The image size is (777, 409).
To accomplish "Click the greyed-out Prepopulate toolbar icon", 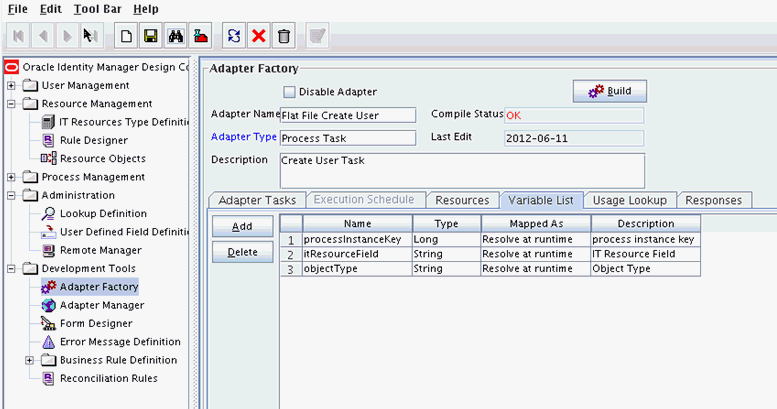I will click(317, 36).
